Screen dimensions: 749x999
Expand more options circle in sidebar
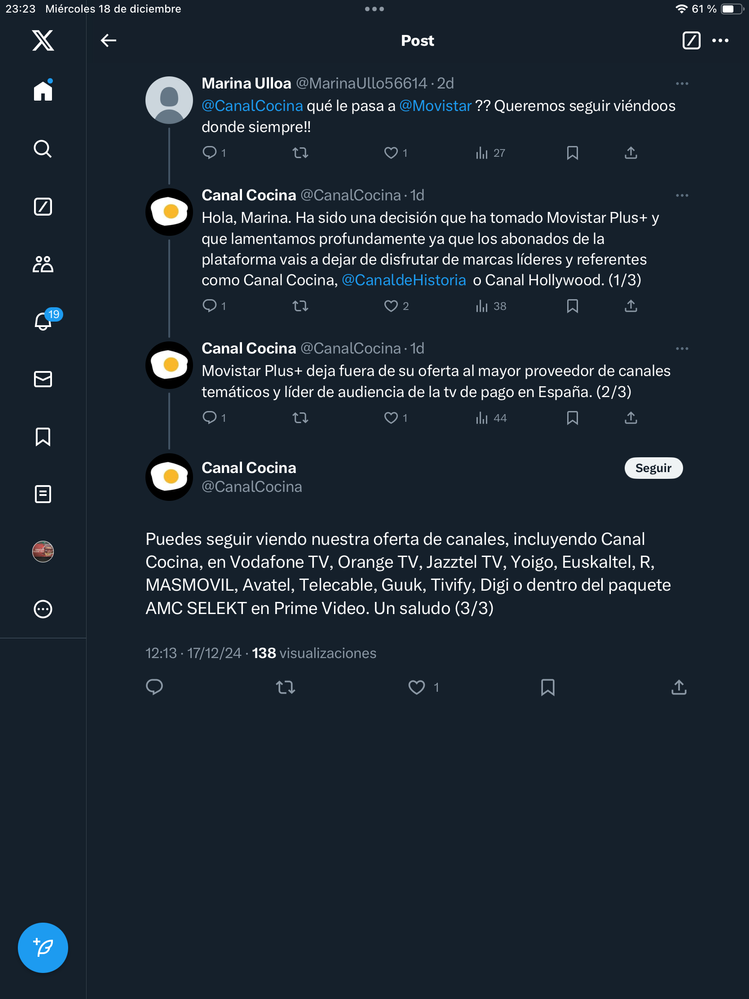(43, 609)
